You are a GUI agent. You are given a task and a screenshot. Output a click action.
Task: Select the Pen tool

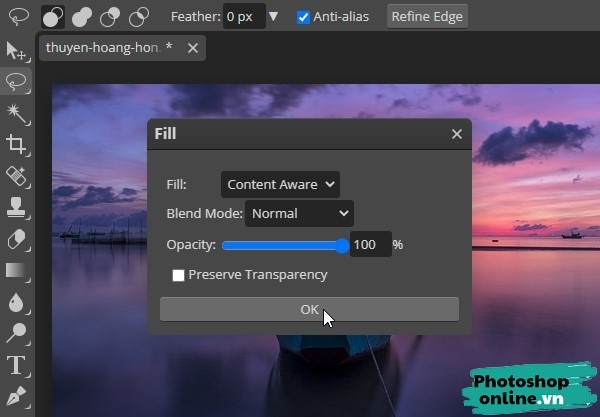point(16,395)
